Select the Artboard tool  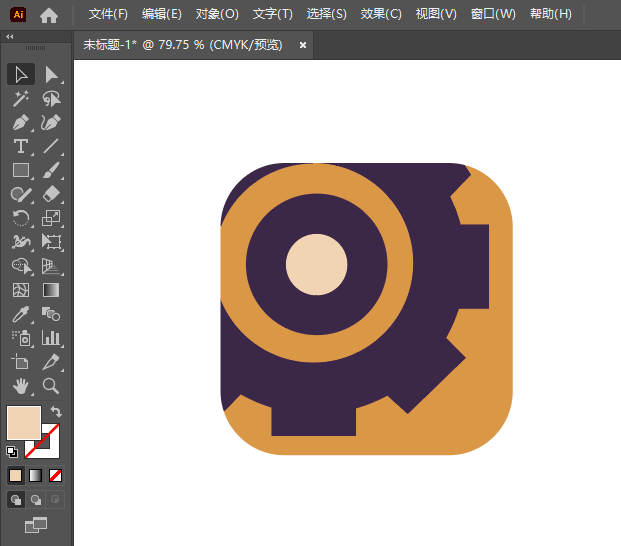(x=21, y=362)
